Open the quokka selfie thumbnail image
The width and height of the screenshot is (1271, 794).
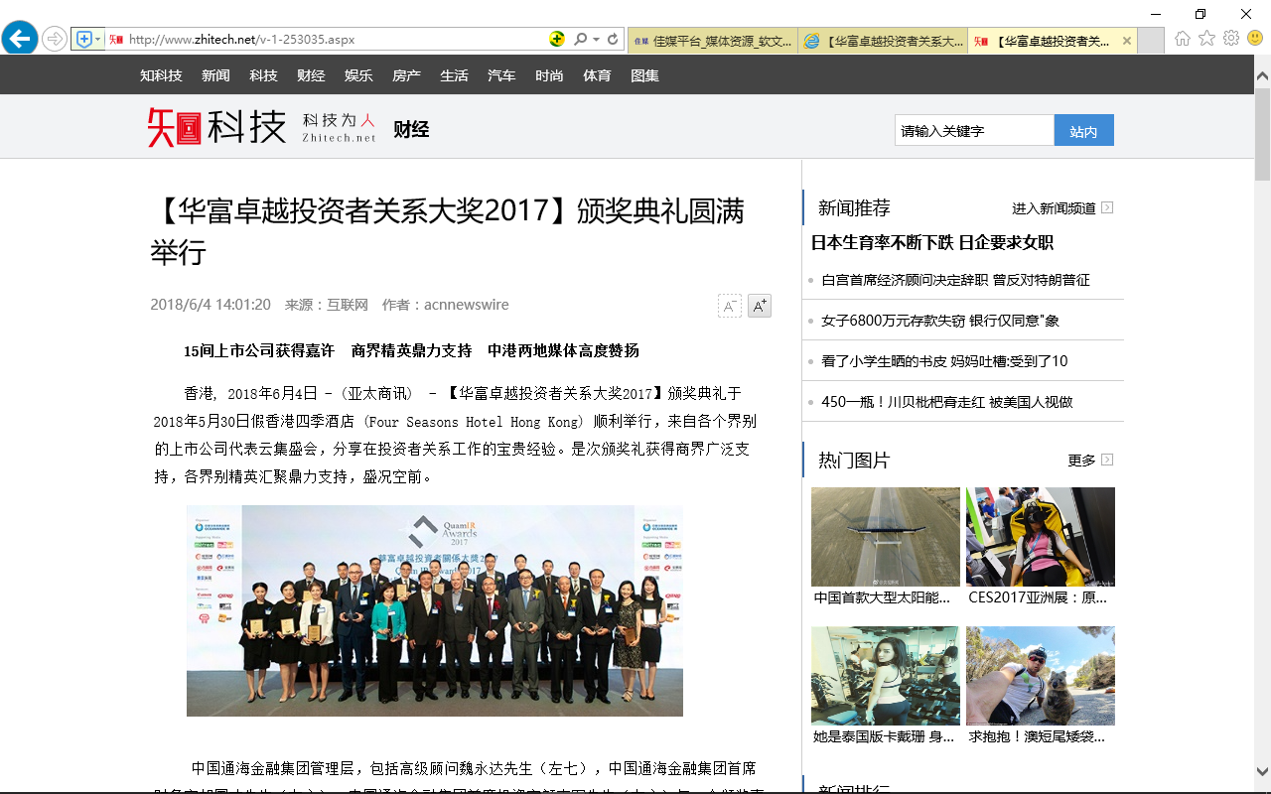point(1040,676)
